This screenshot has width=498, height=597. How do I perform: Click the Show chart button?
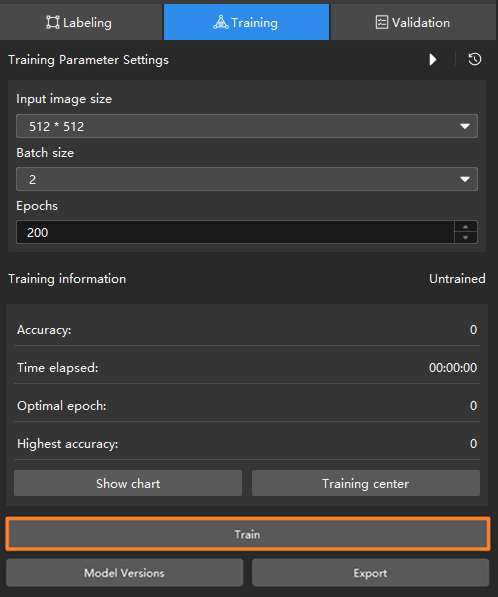coord(128,483)
